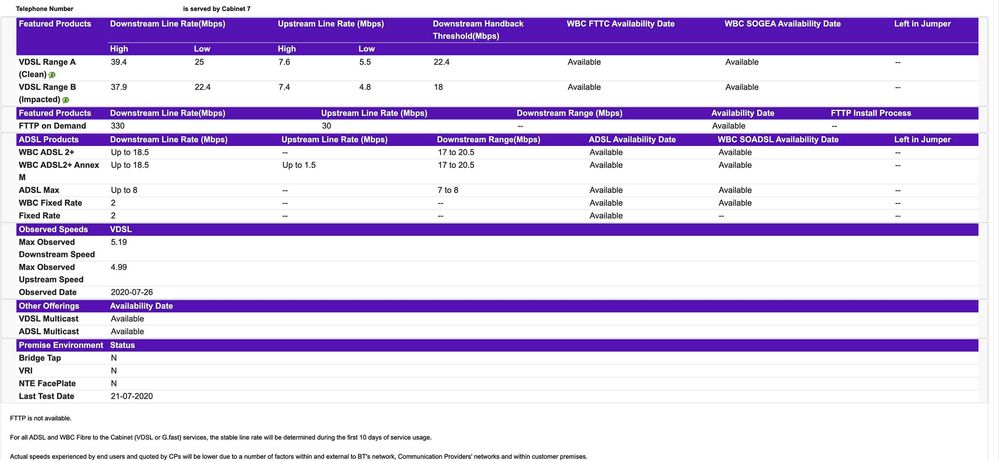Click the 'Observed Speeds' section header

point(54,229)
